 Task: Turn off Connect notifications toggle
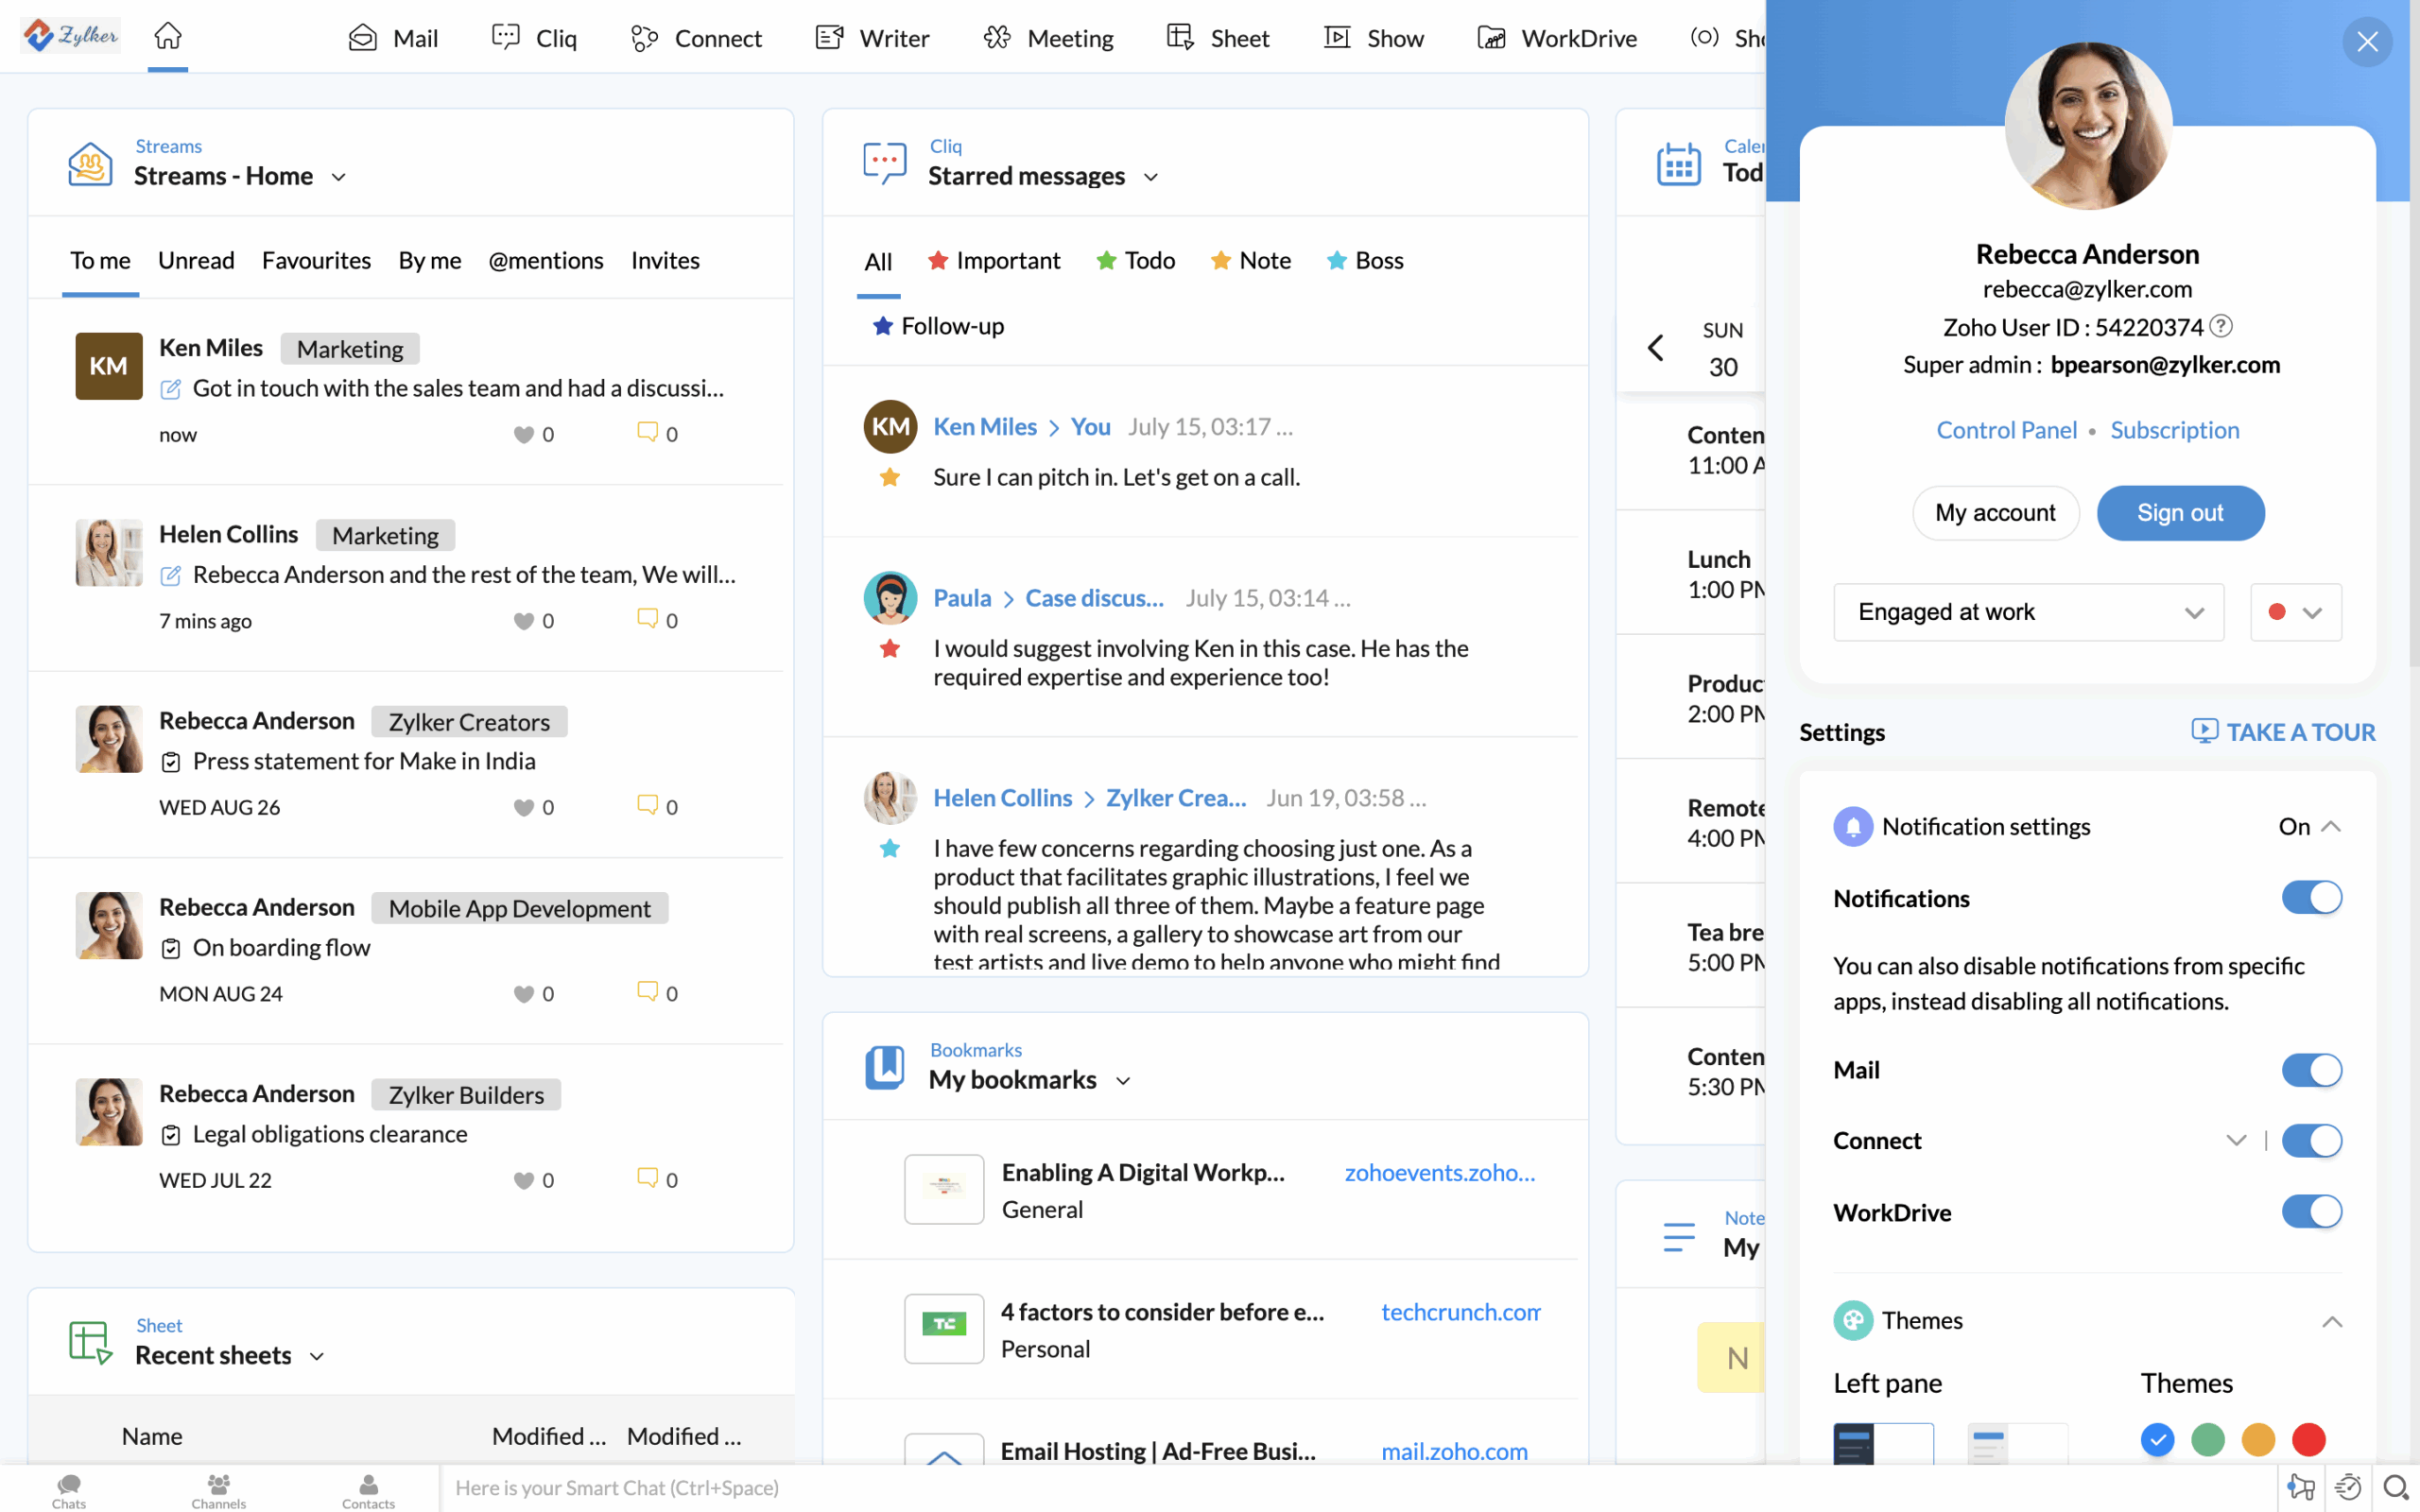pyautogui.click(x=2311, y=1141)
